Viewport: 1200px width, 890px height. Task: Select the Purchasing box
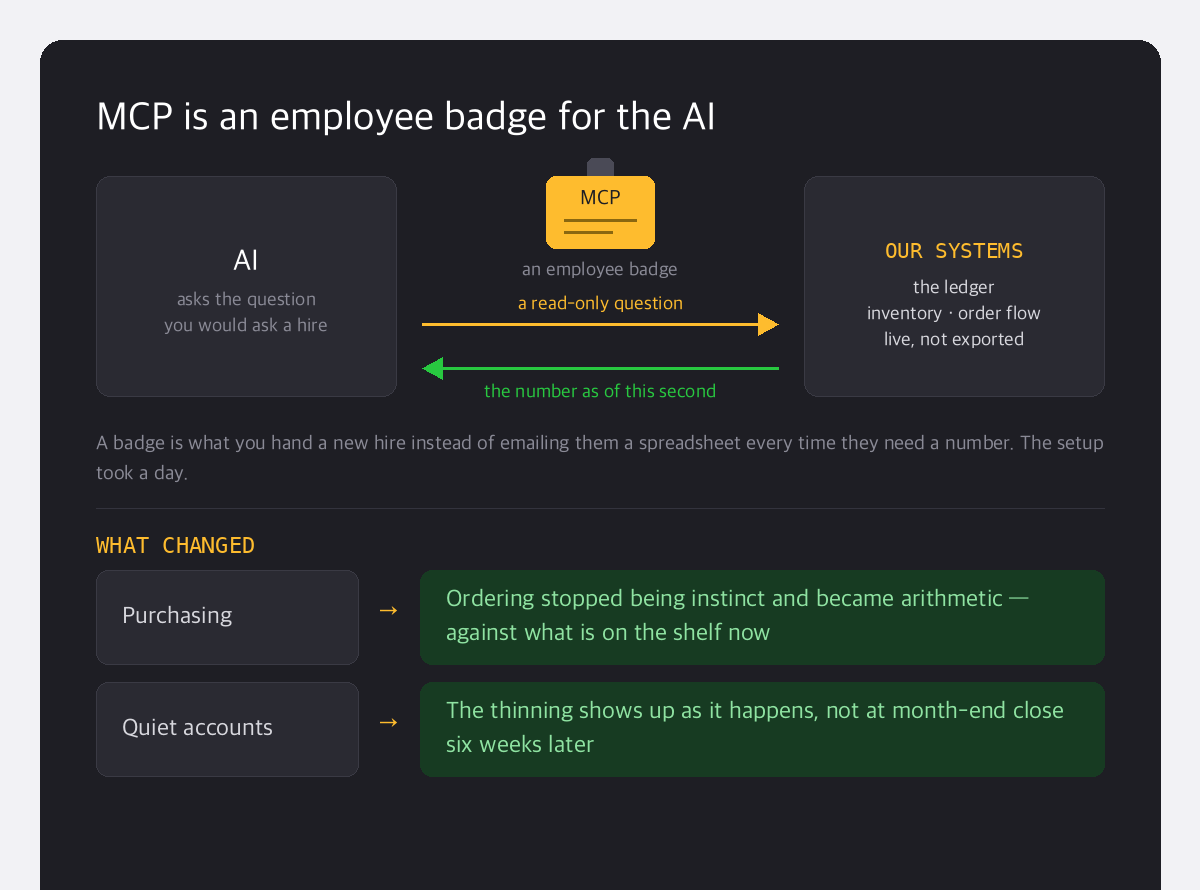pos(227,617)
